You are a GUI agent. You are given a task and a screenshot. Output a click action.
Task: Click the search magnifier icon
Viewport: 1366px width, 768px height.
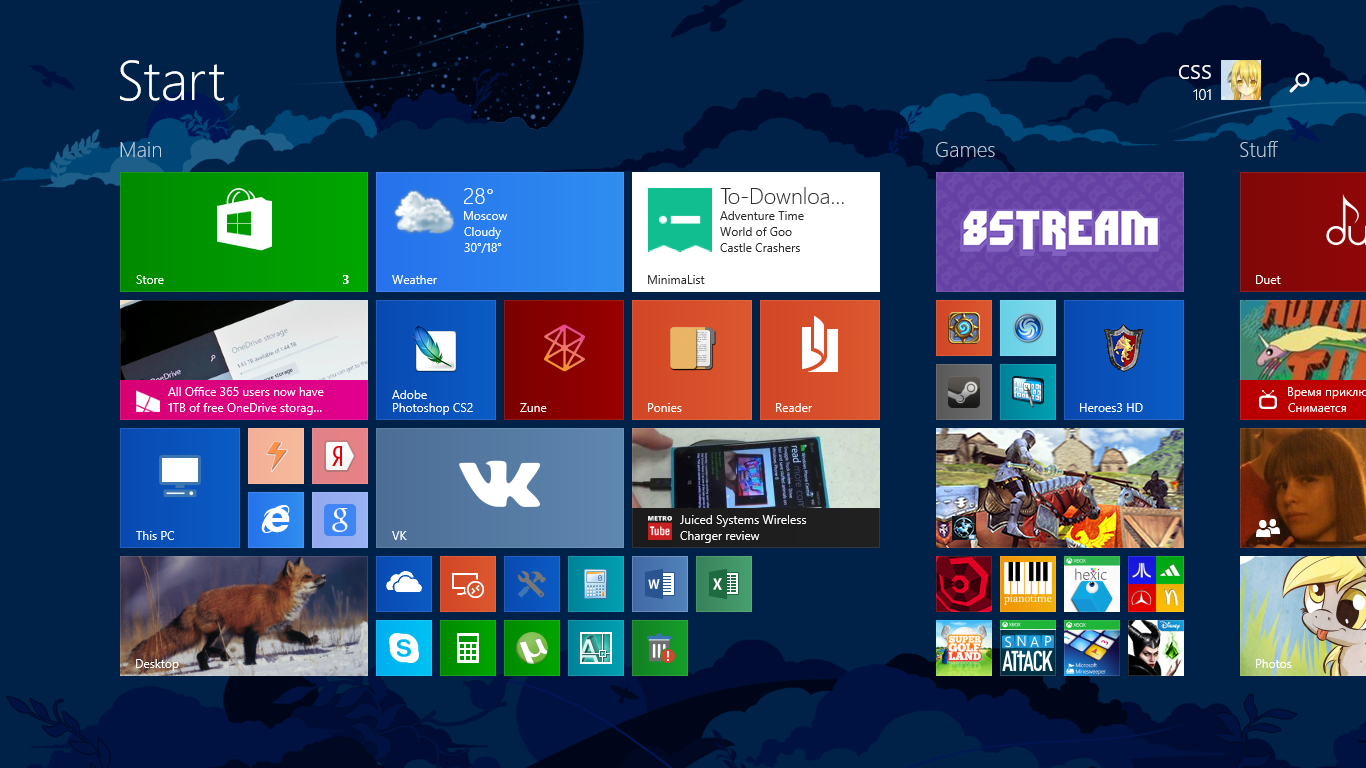tap(1300, 82)
